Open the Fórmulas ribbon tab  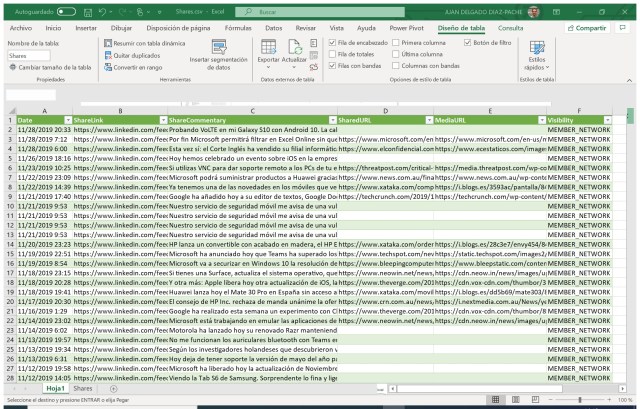238,28
